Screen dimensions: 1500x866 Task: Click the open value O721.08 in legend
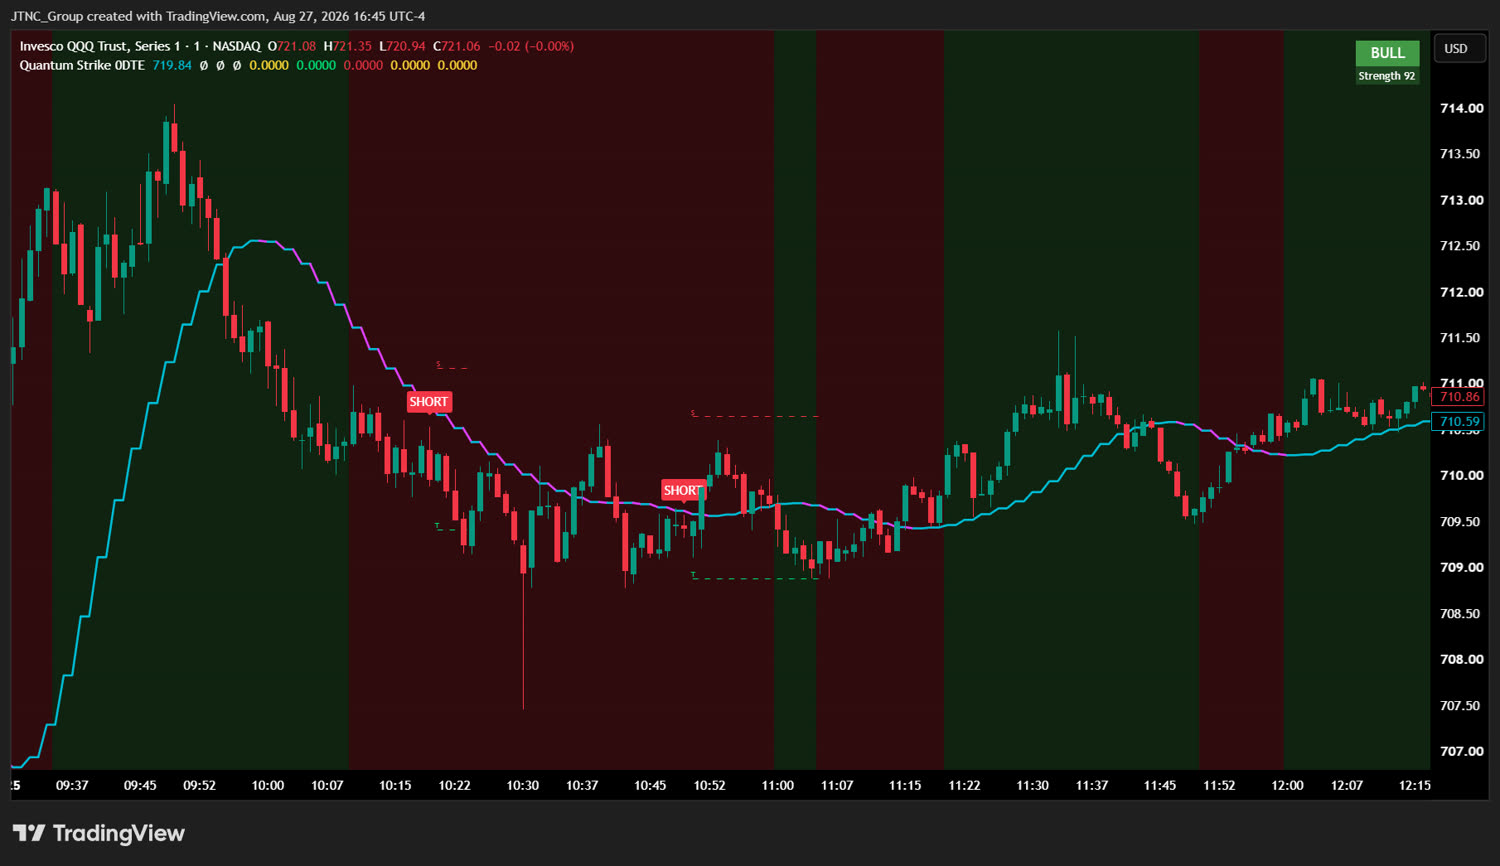point(292,46)
